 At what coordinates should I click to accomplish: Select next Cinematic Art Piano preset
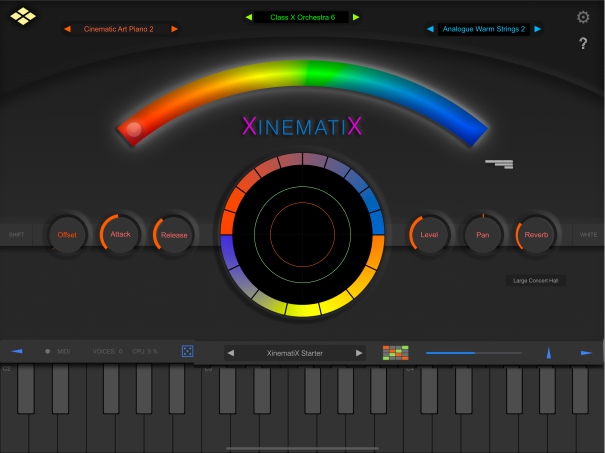point(174,29)
